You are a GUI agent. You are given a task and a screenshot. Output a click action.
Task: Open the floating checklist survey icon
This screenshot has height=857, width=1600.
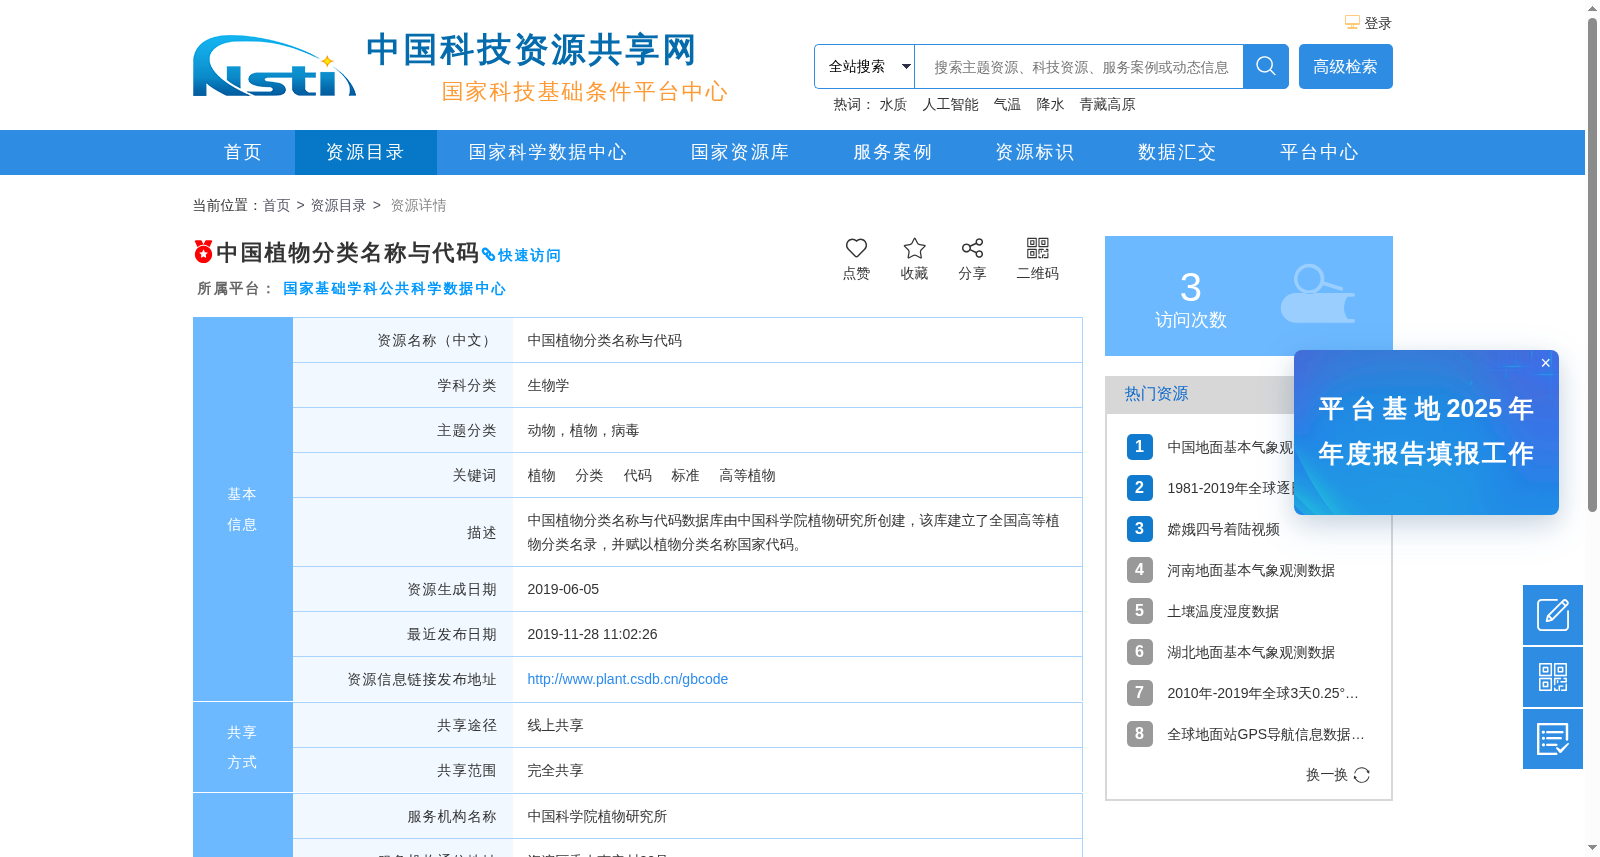(1553, 739)
